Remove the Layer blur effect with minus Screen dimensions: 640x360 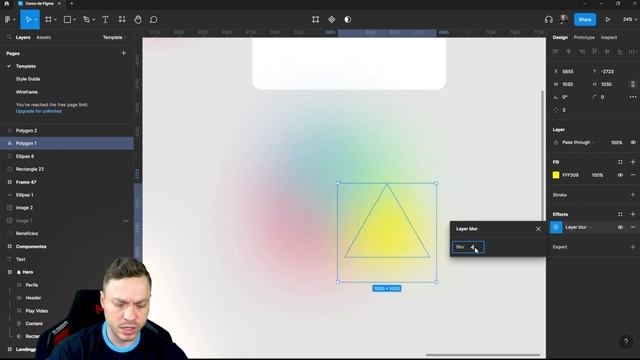coord(633,227)
